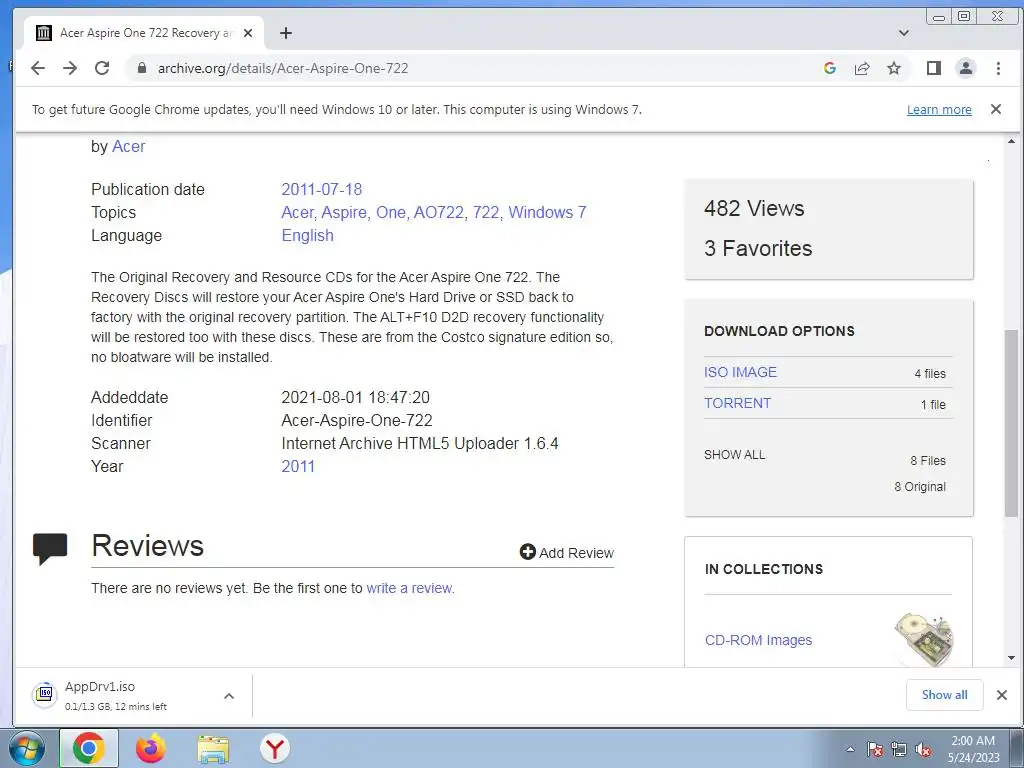Click the Google icon in address bar
The height and width of the screenshot is (768, 1024).
[x=830, y=68]
